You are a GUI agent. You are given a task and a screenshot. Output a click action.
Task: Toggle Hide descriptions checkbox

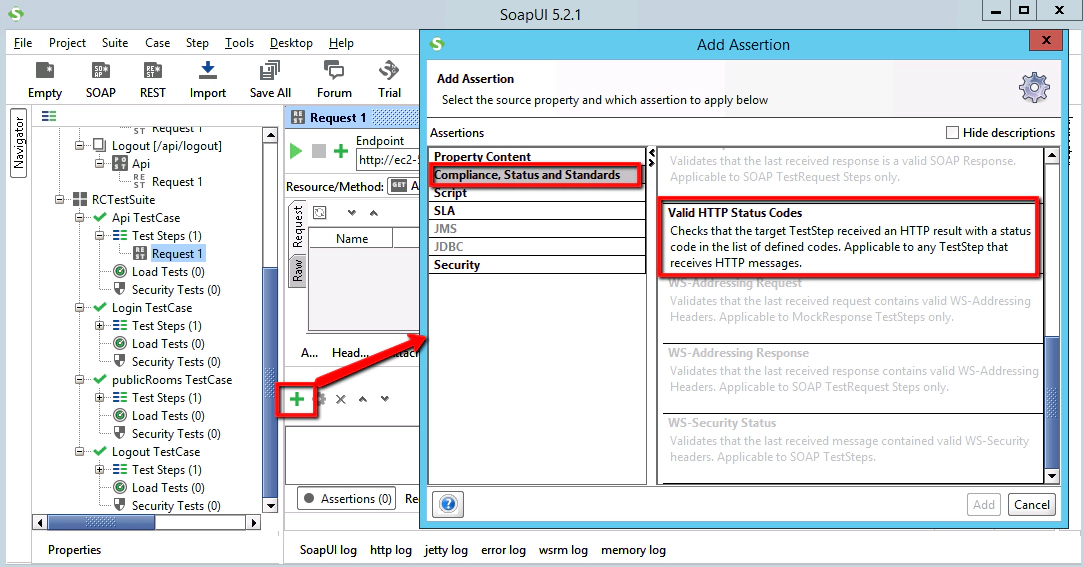pyautogui.click(x=952, y=132)
